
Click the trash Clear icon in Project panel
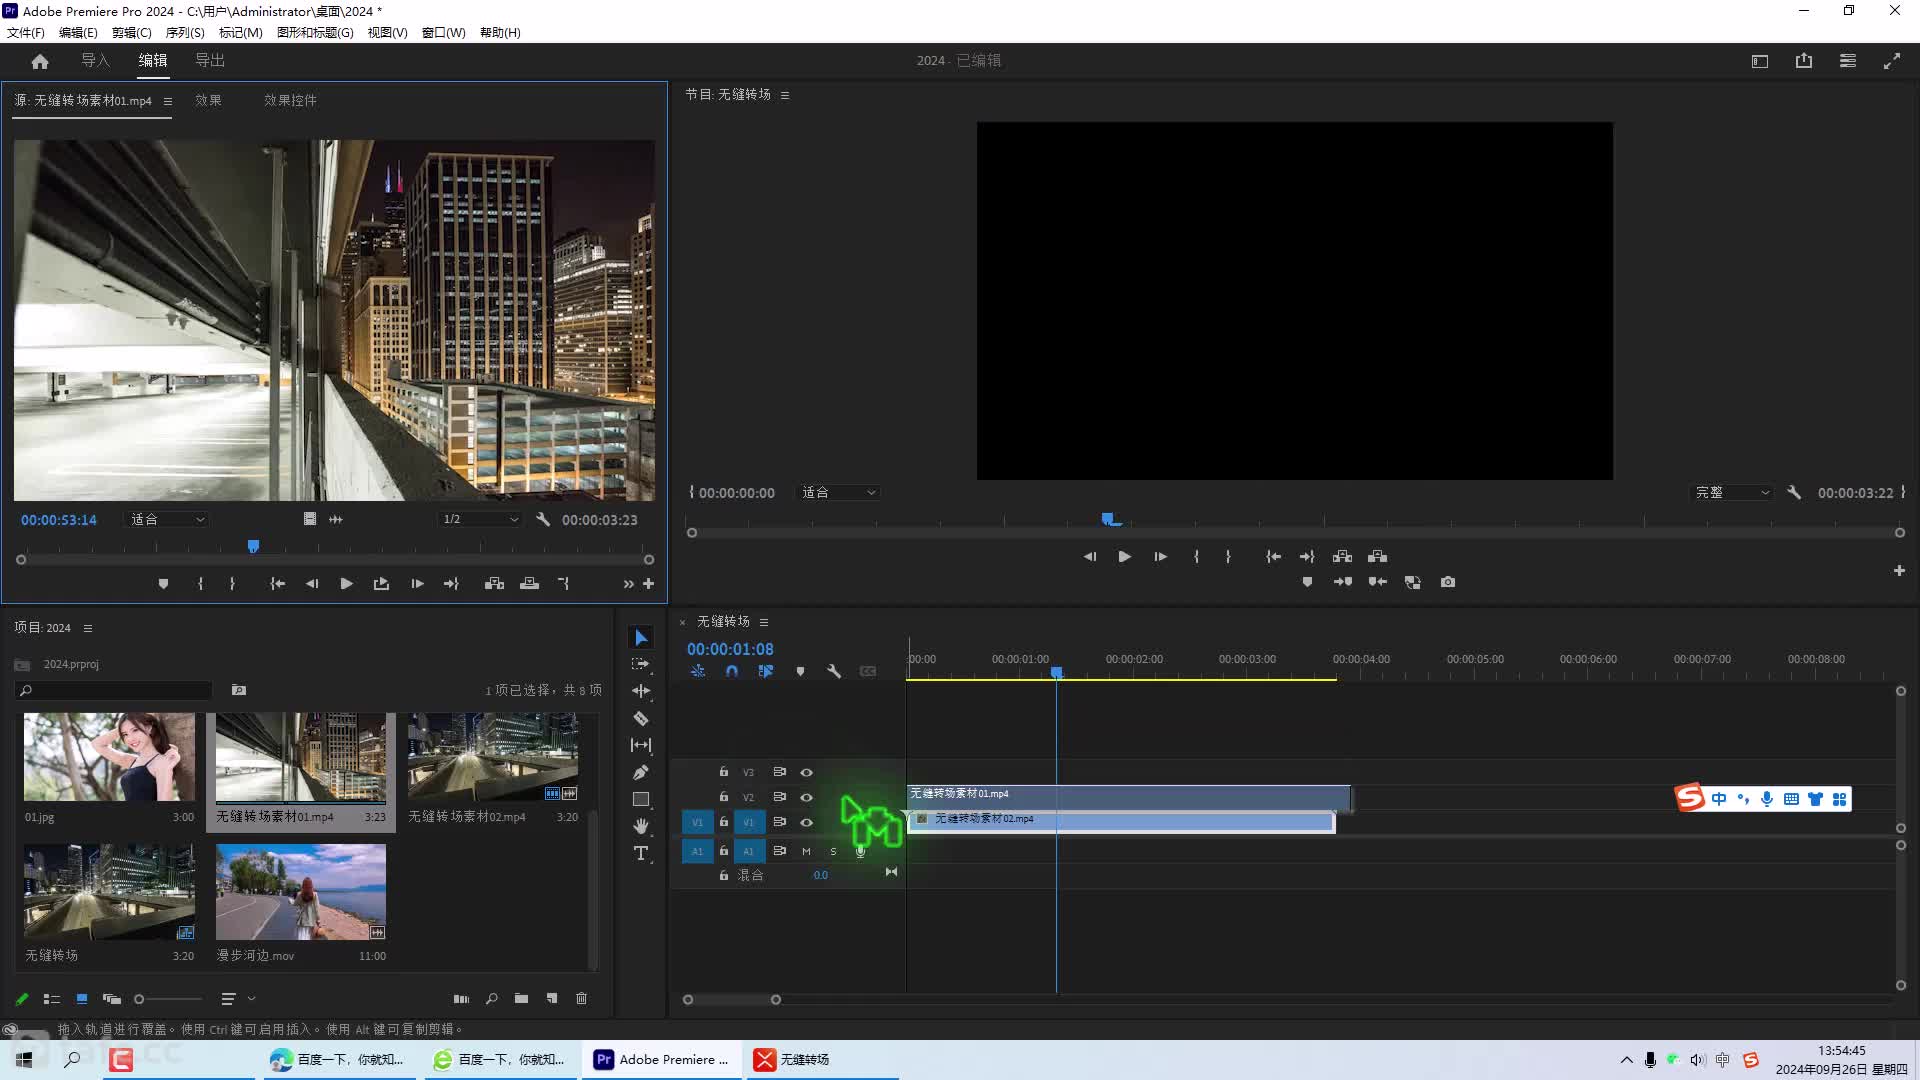[x=581, y=998]
